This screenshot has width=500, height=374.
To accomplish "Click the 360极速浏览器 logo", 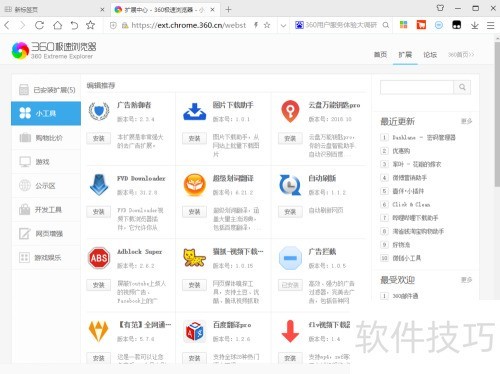I will [54, 51].
